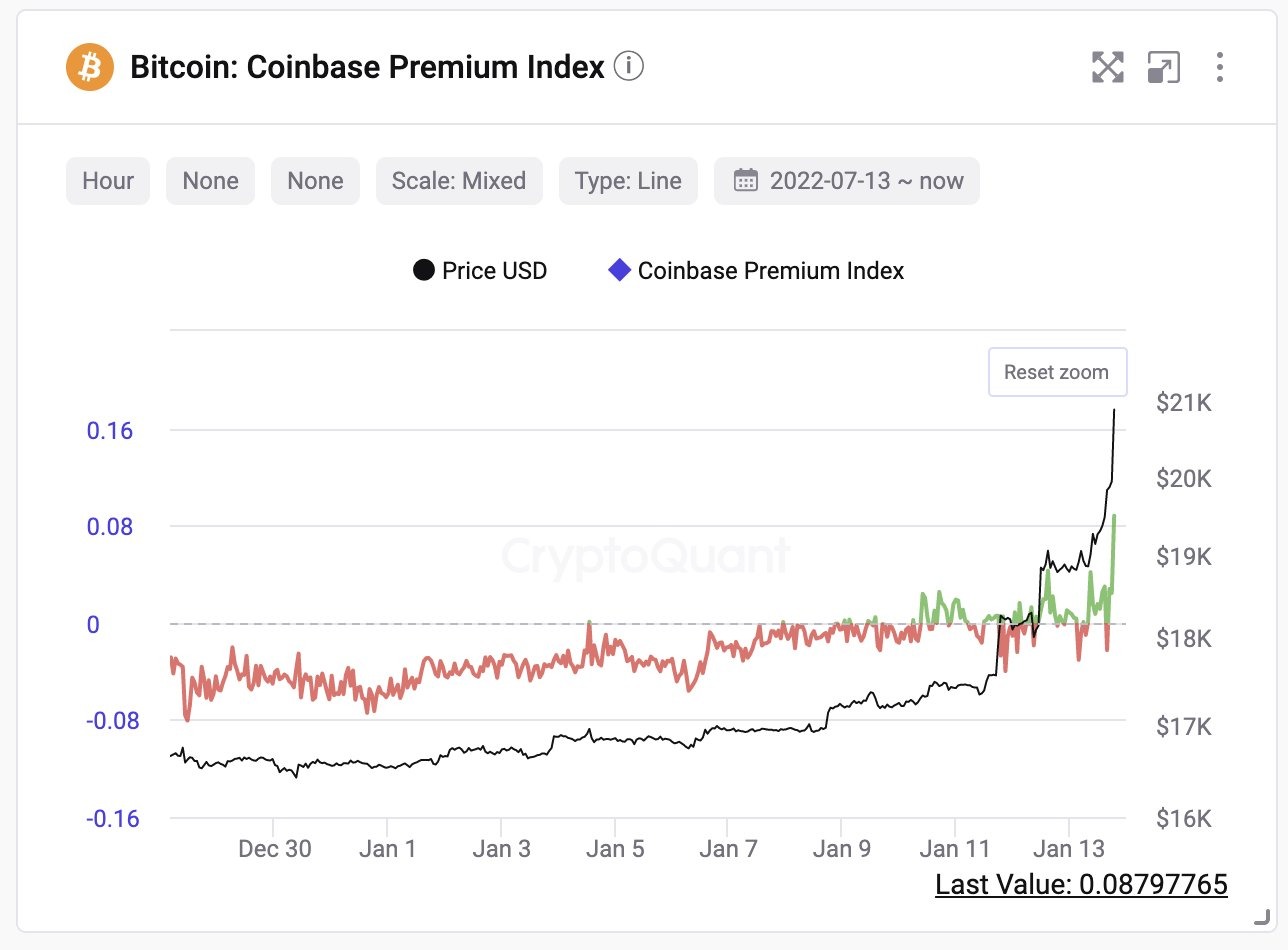
Task: Open the Scale: Mixed selector
Action: click(x=459, y=181)
